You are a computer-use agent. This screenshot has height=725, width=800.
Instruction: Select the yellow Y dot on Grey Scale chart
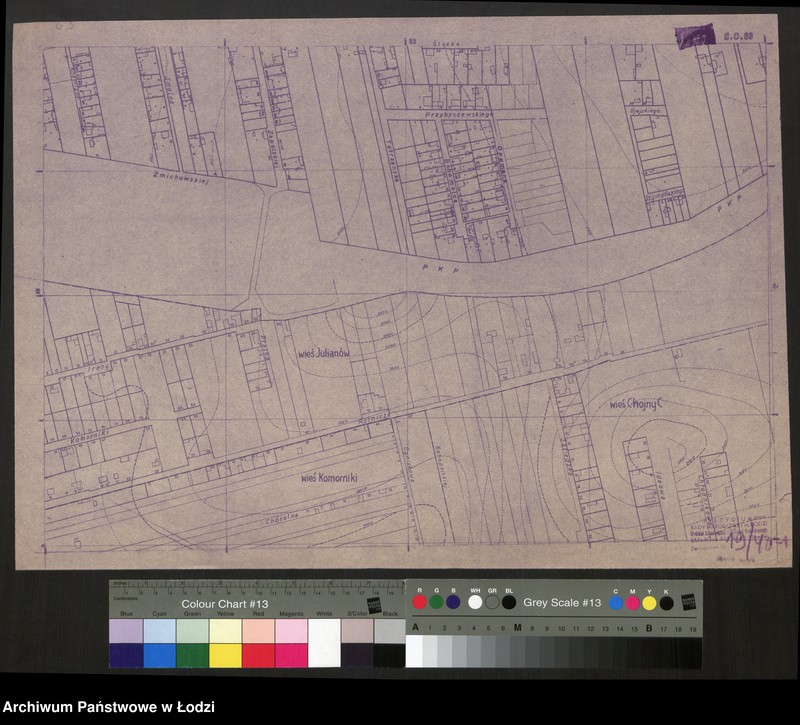coord(648,602)
